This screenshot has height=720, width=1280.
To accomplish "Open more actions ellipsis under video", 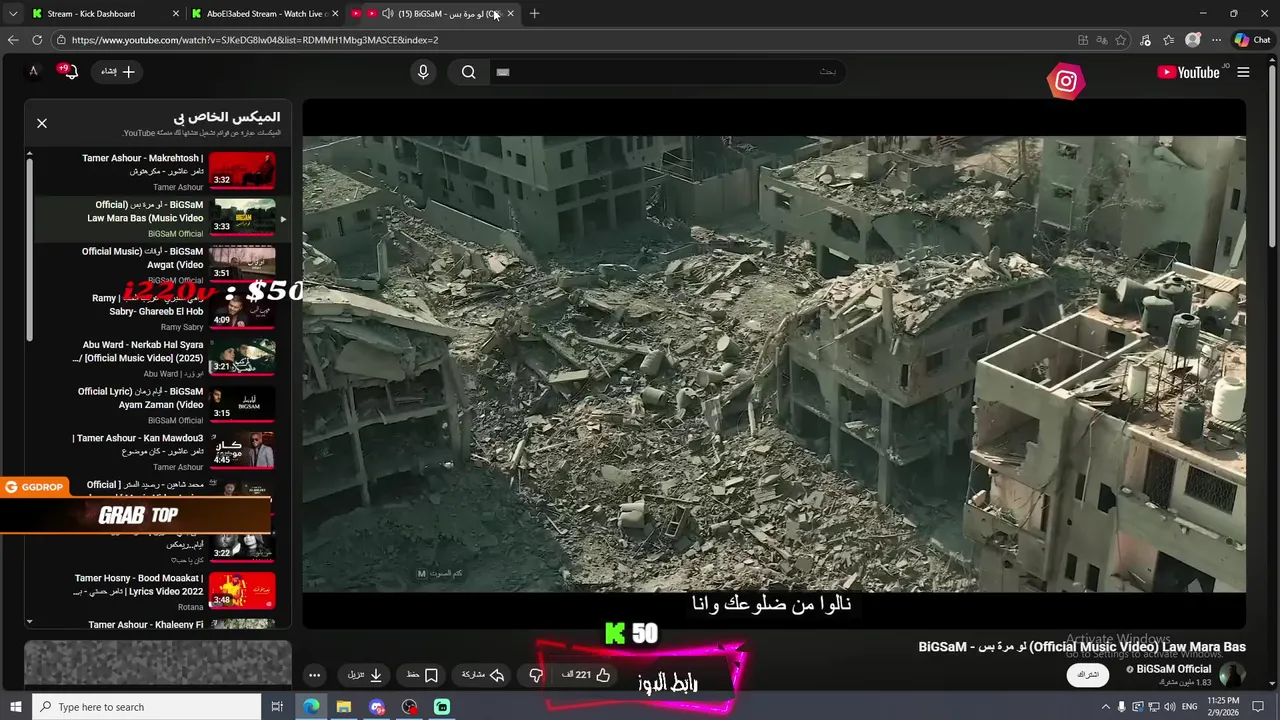I will 314,675.
